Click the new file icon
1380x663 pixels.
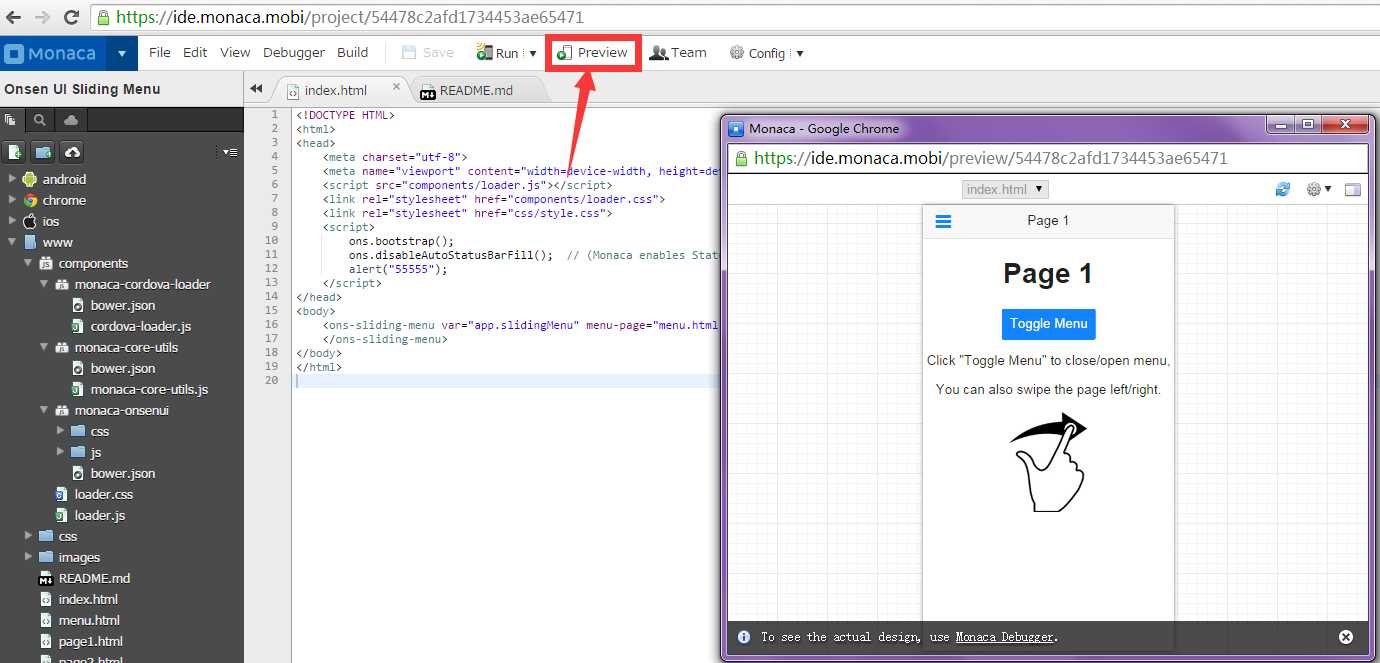pyautogui.click(x=14, y=152)
